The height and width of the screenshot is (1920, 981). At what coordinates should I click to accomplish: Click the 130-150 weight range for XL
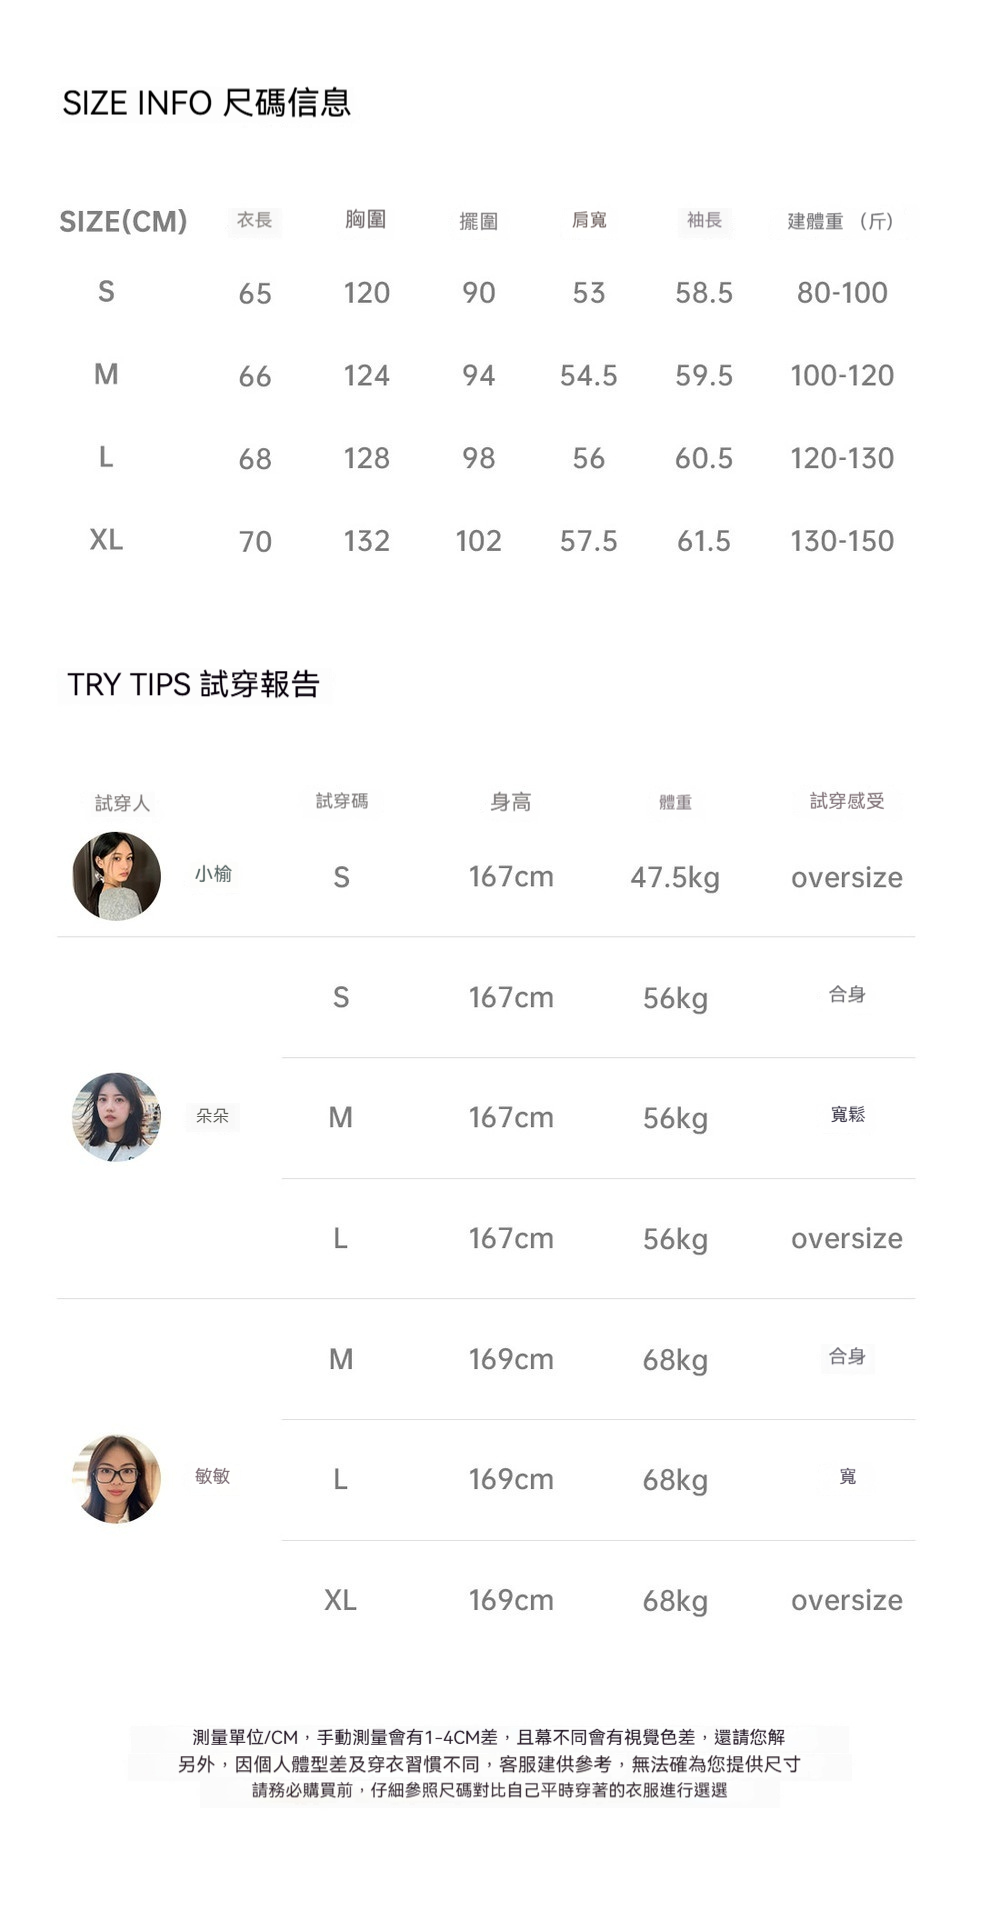[x=842, y=541]
